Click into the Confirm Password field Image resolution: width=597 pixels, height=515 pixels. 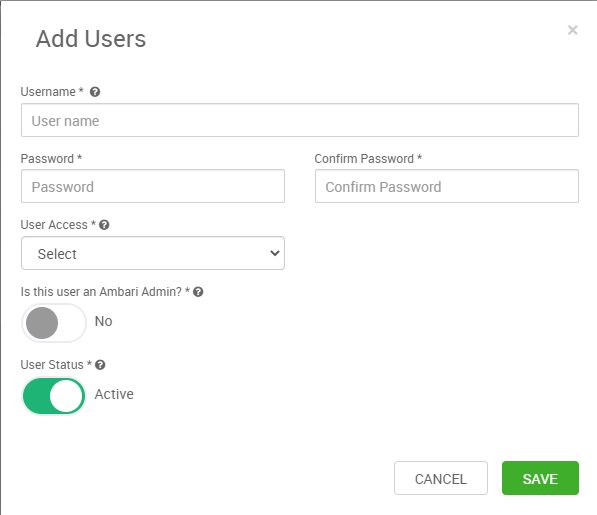(447, 186)
